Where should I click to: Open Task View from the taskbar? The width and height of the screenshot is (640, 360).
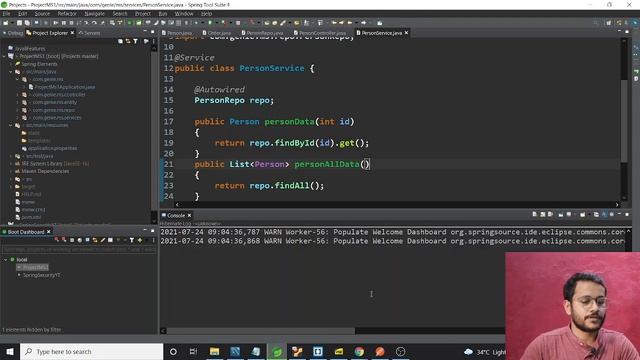tap(193, 351)
